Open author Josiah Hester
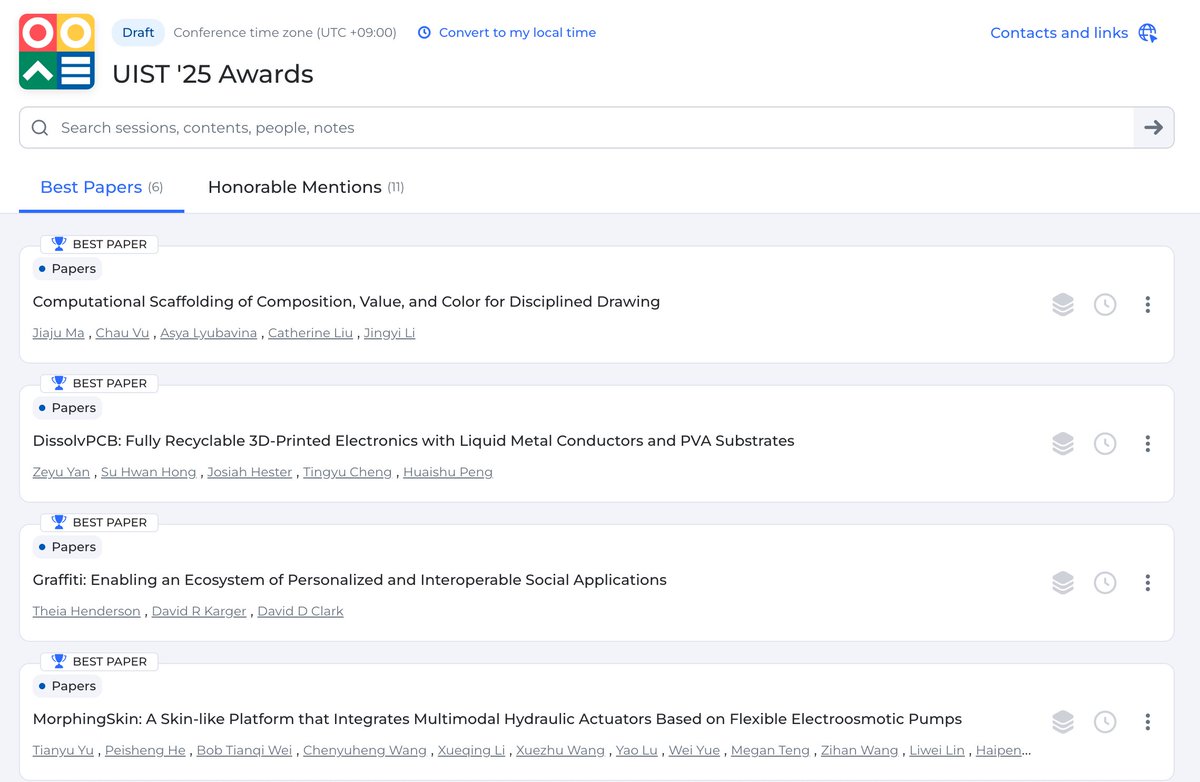The width and height of the screenshot is (1200, 782). [250, 472]
